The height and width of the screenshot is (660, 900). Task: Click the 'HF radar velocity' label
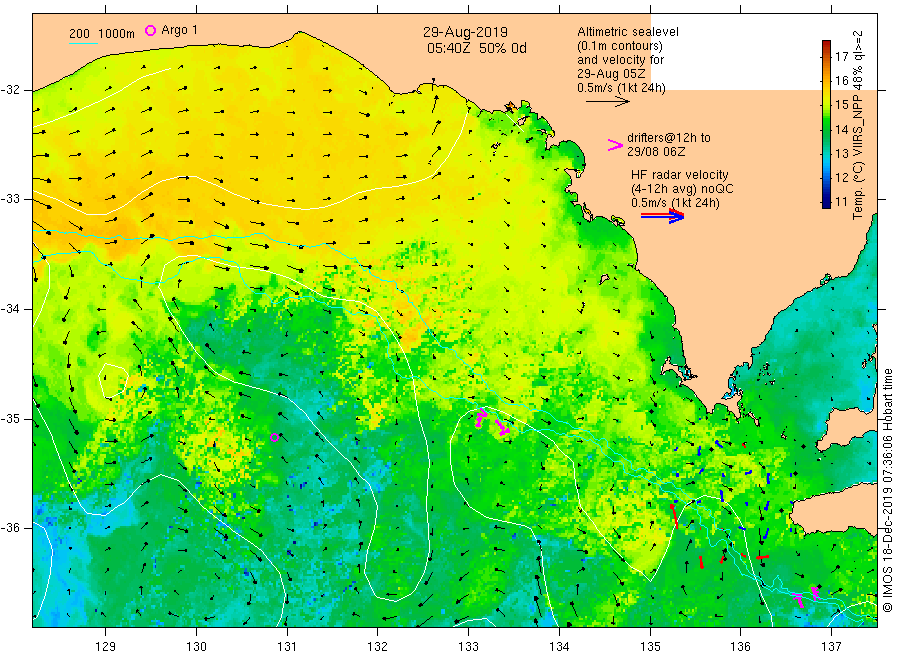tap(680, 175)
